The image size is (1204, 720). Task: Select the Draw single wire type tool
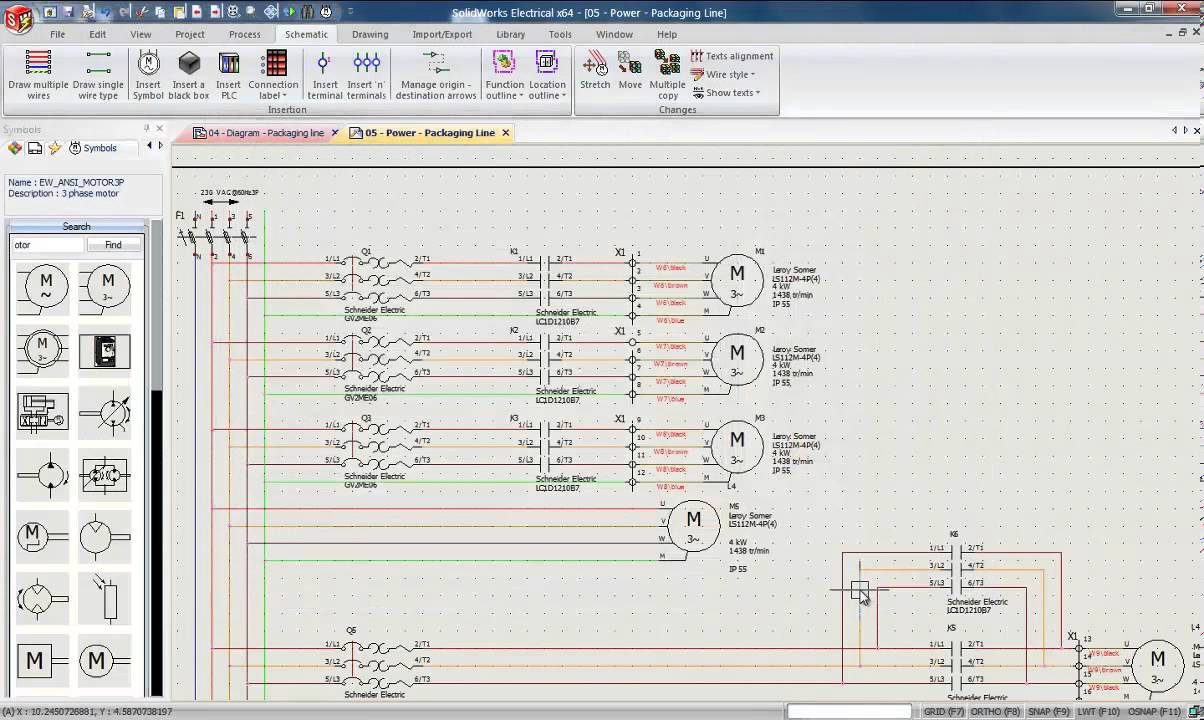[98, 75]
